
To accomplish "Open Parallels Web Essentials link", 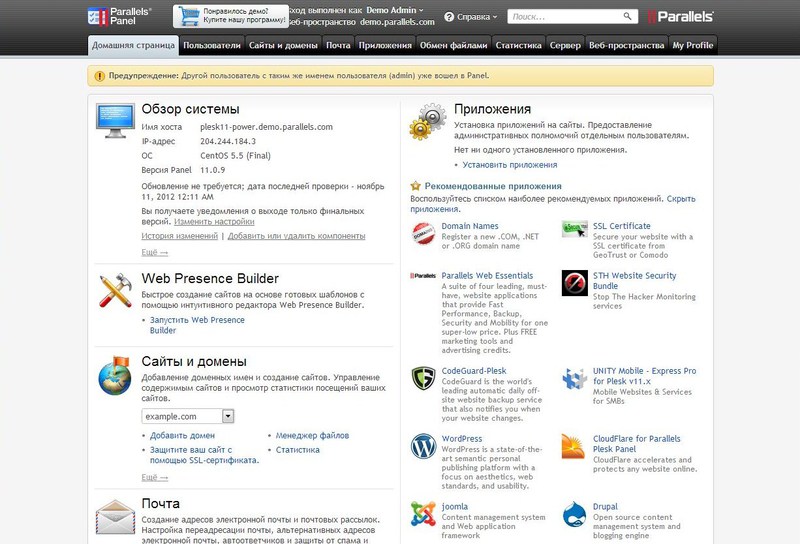I will pyautogui.click(x=487, y=276).
